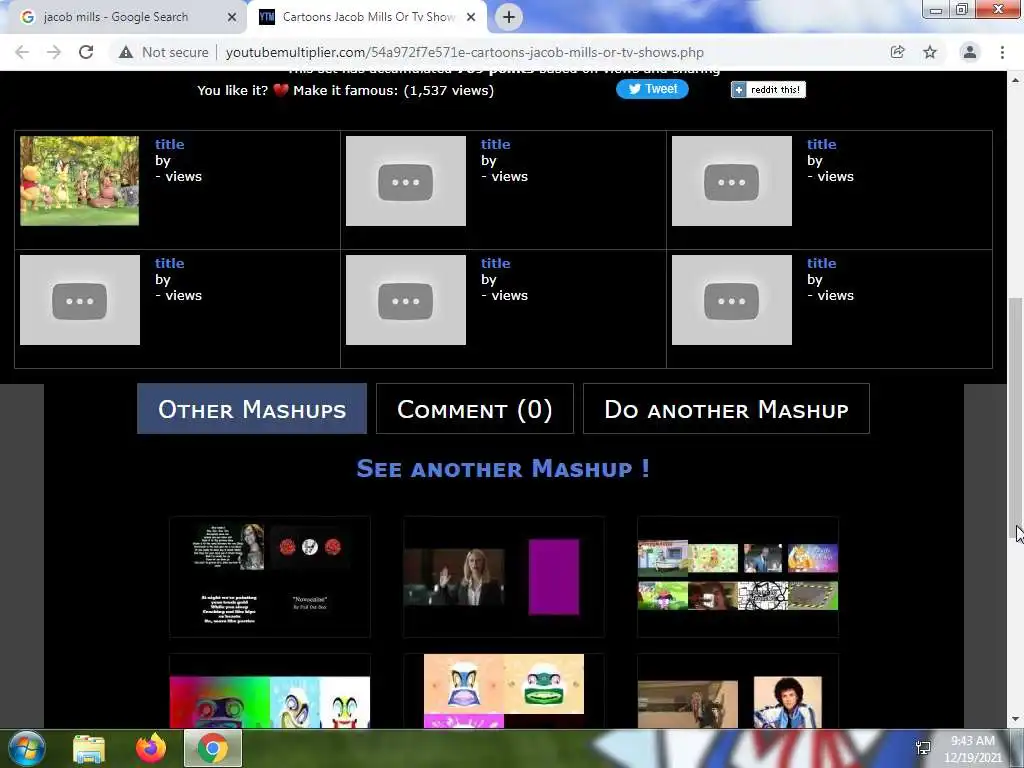Open the Winnie the Pooh video thumbnail

(x=80, y=181)
